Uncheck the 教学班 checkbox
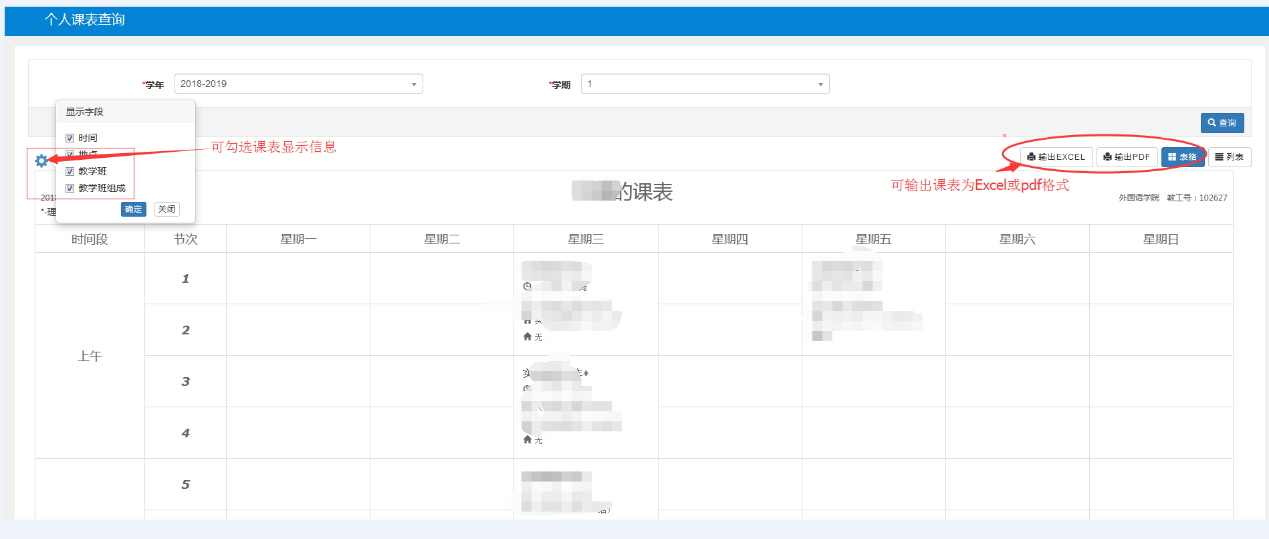Viewport: 1269px width, 539px height. 69,171
